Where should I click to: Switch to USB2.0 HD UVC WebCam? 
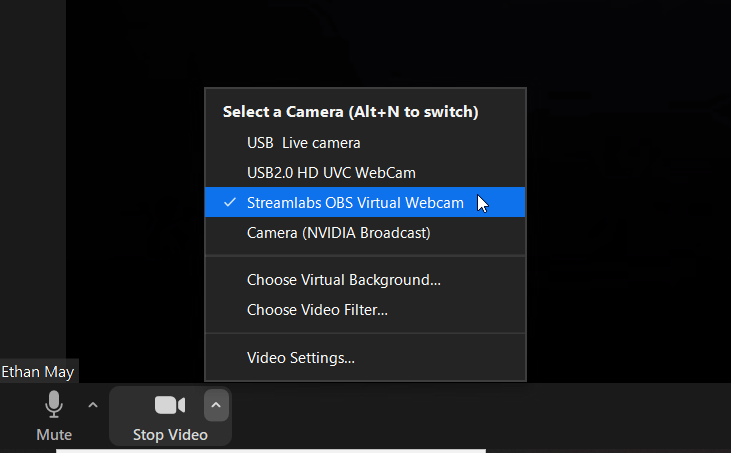point(331,173)
